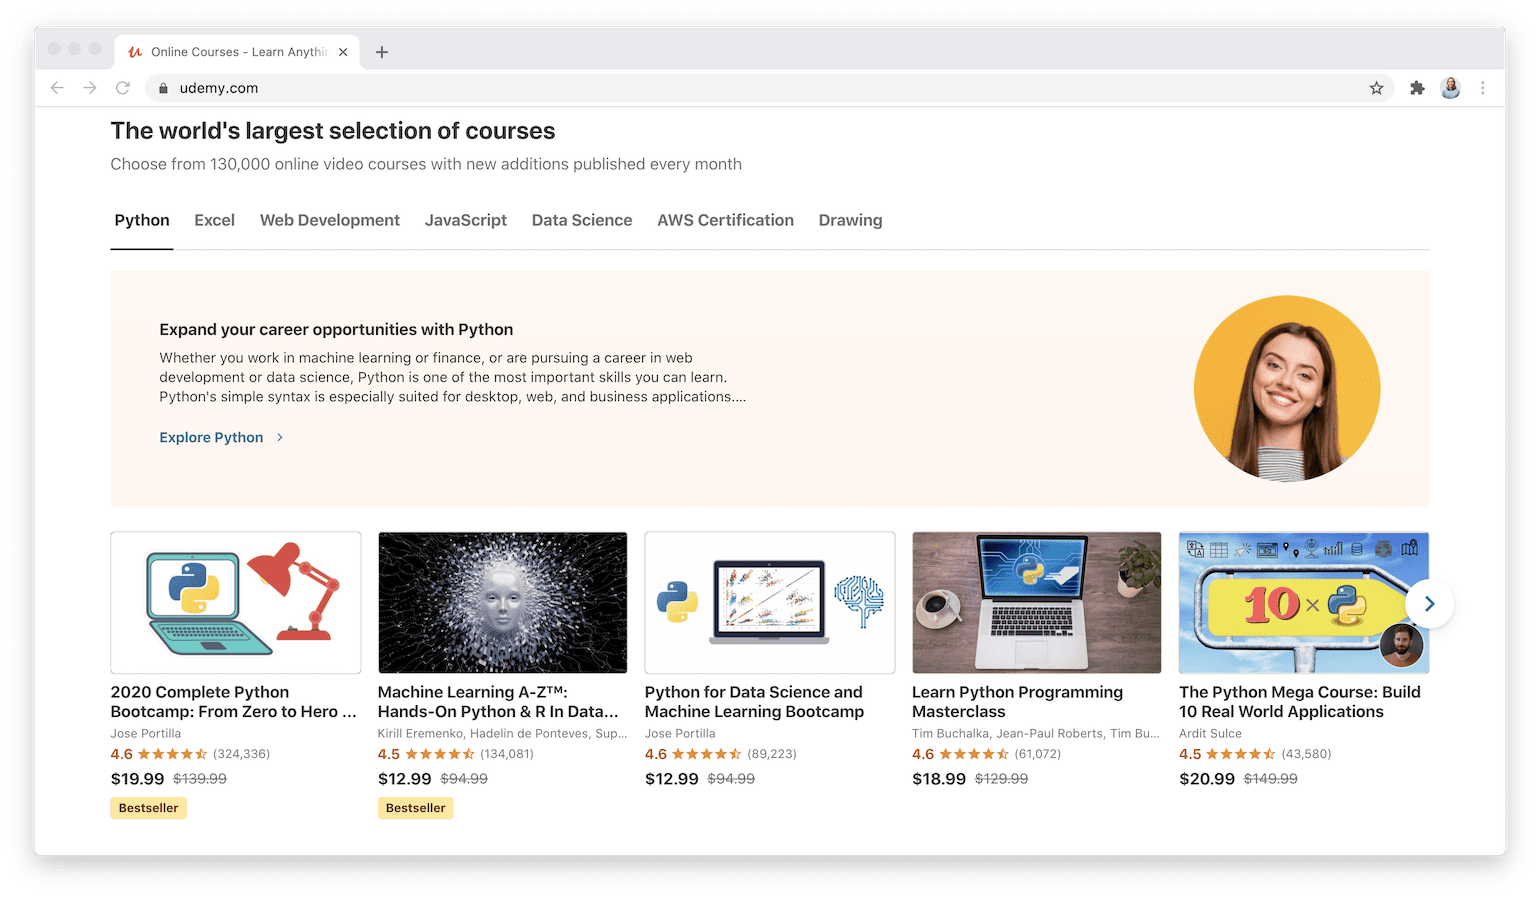
Task: Click the browser profile avatar icon
Action: 1451,87
